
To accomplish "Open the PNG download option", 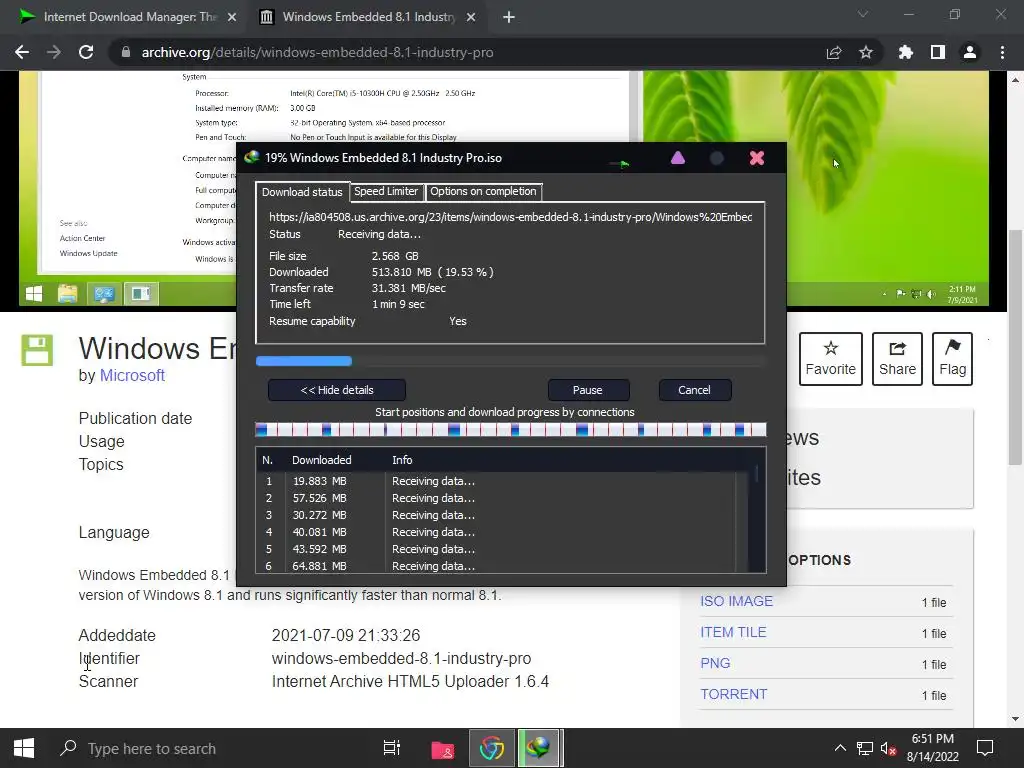I will 715,663.
